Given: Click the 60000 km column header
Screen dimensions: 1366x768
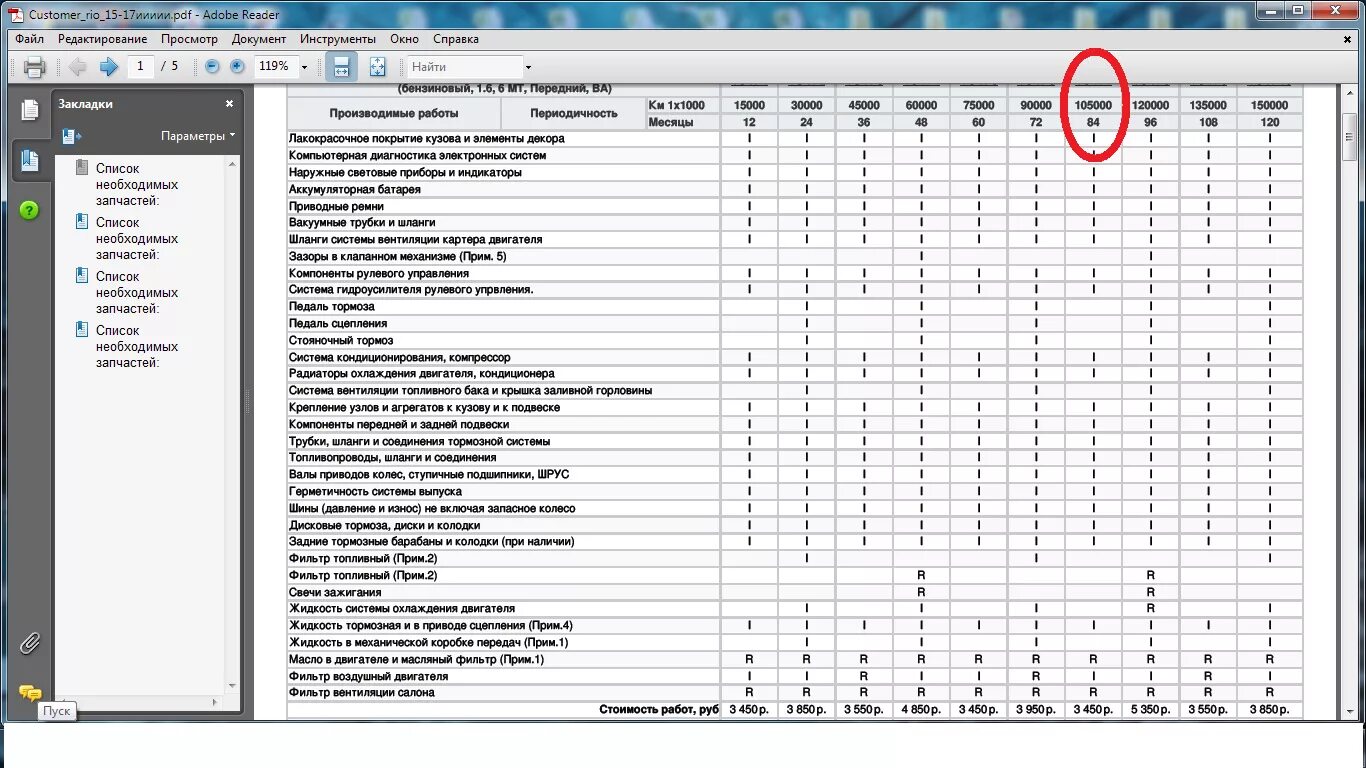Looking at the screenshot, I should 921,105.
